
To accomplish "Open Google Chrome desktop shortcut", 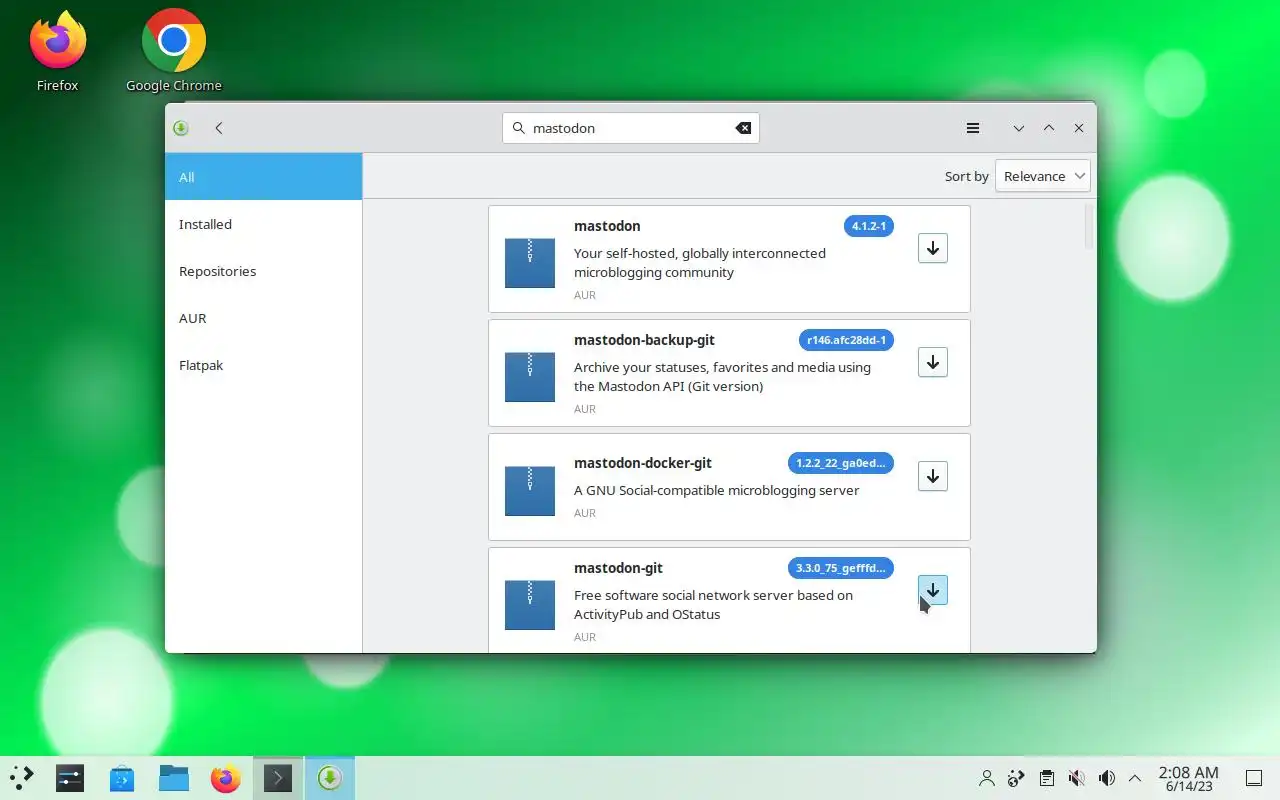I will pyautogui.click(x=174, y=52).
